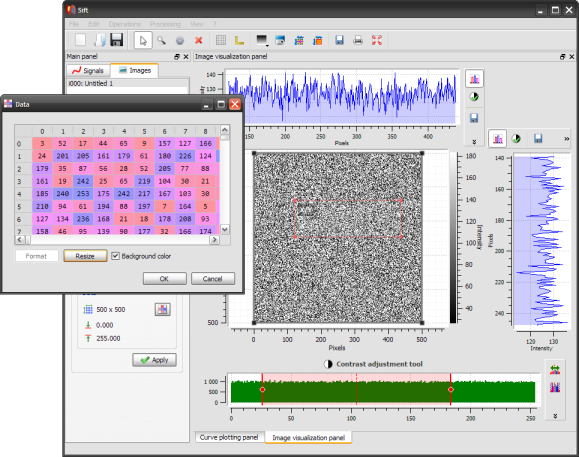Image resolution: width=579 pixels, height=457 pixels.
Task: Open data editor icon beside 500 x 500
Action: pyautogui.click(x=162, y=309)
